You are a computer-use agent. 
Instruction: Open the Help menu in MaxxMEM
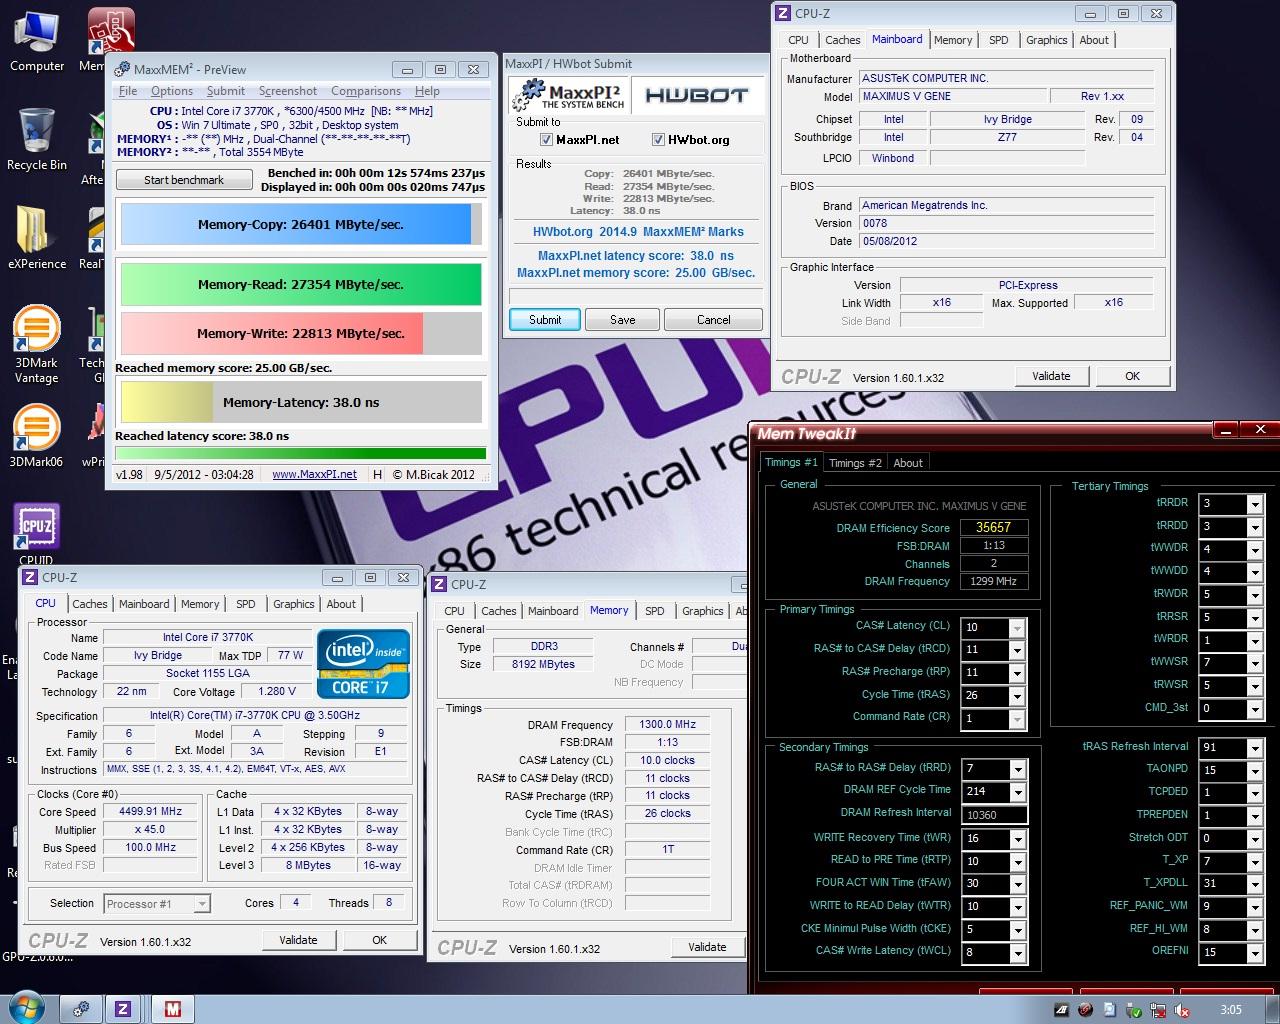click(427, 91)
